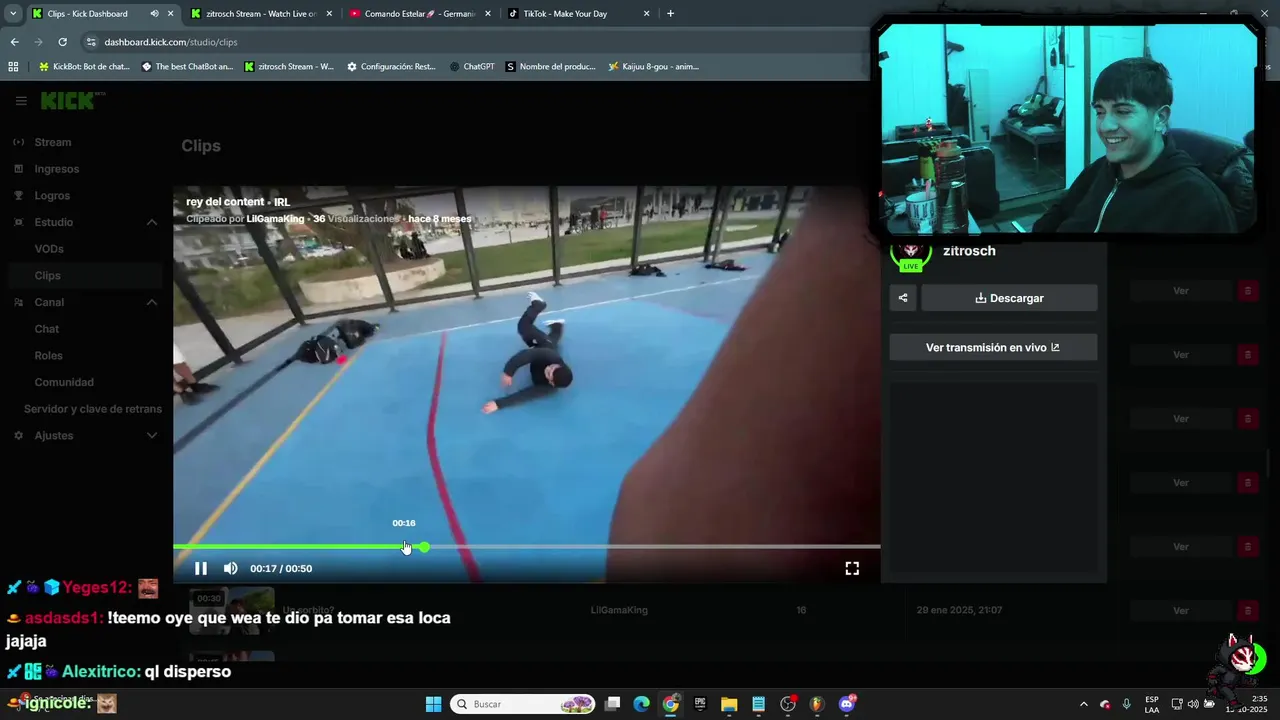Enter fullscreen on the clip player

pyautogui.click(x=852, y=568)
